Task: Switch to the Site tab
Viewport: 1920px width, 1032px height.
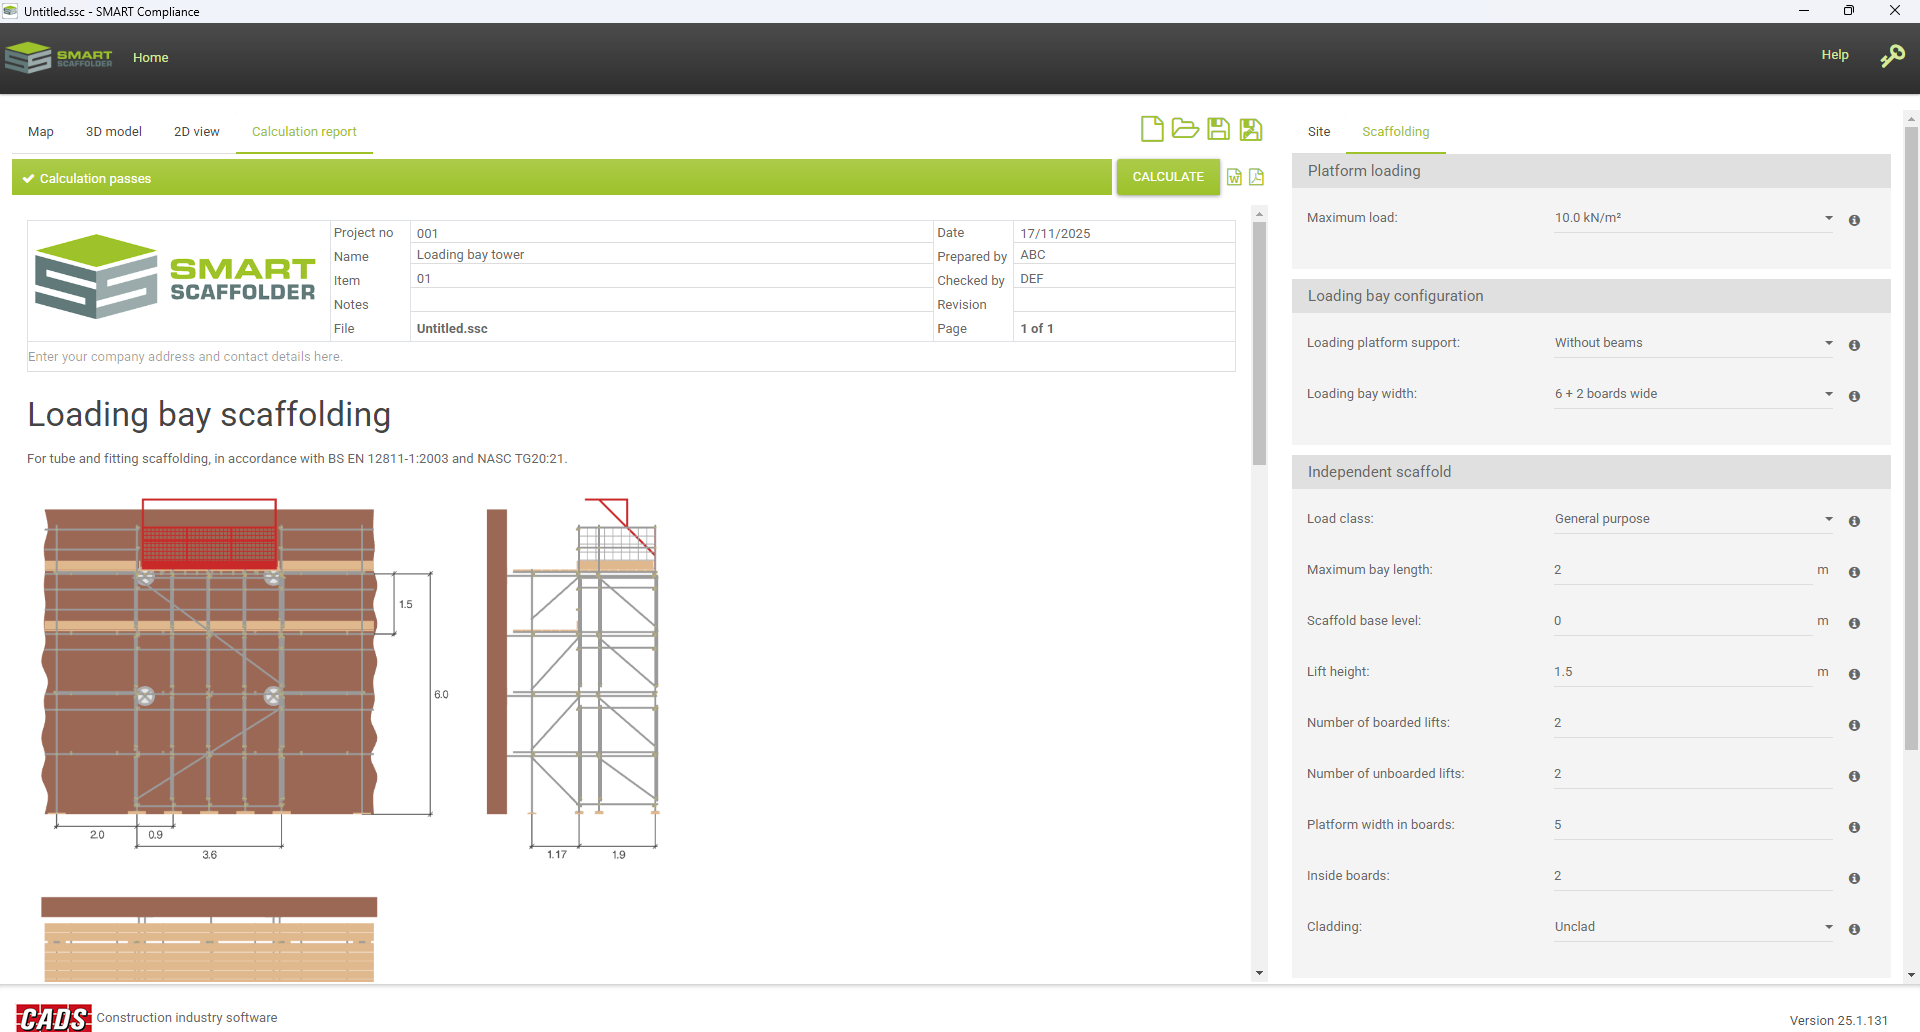Action: pyautogui.click(x=1319, y=132)
